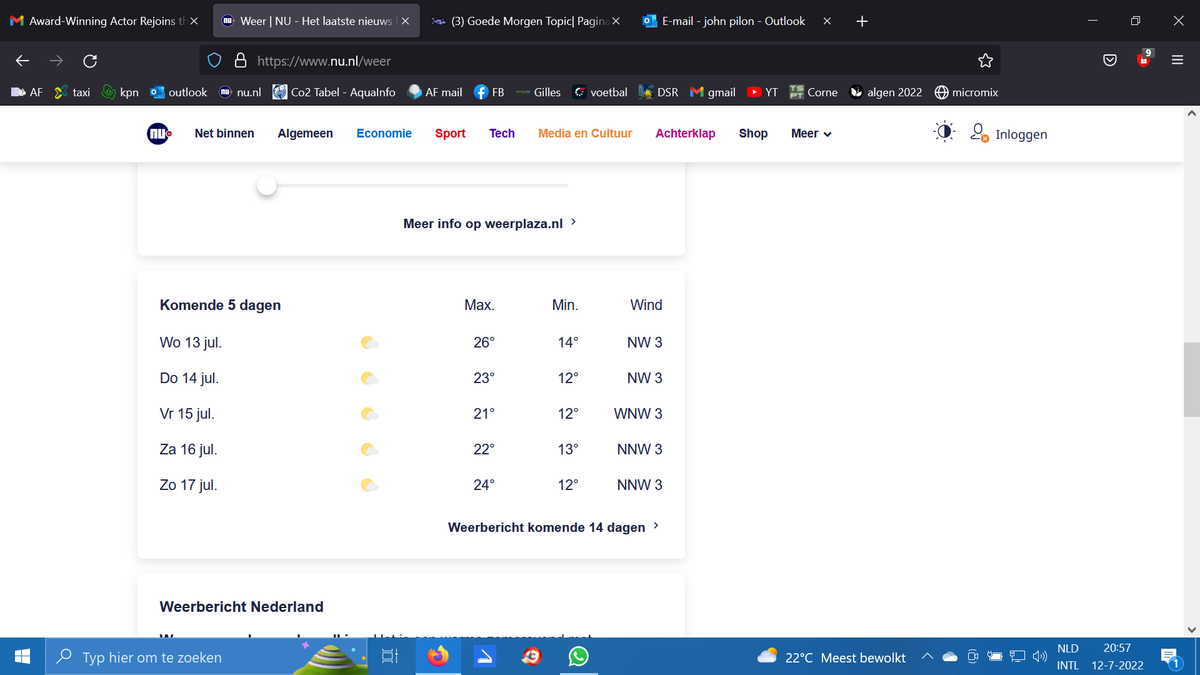Click the URL address bar

[600, 61]
